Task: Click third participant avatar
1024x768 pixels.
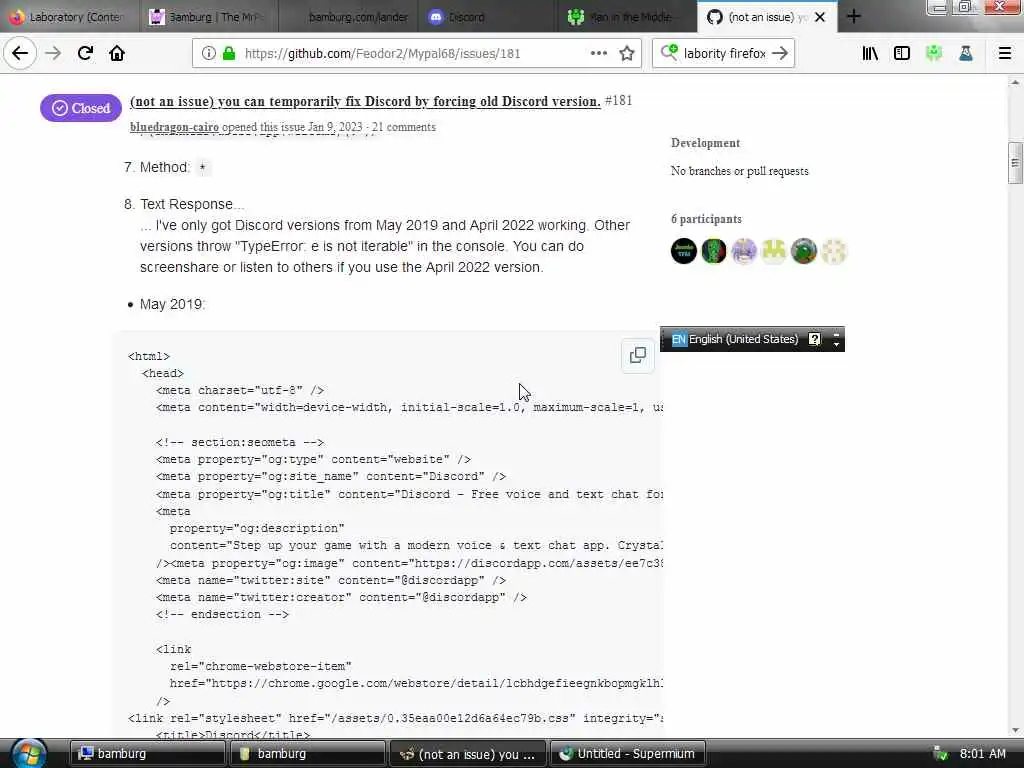Action: (744, 251)
